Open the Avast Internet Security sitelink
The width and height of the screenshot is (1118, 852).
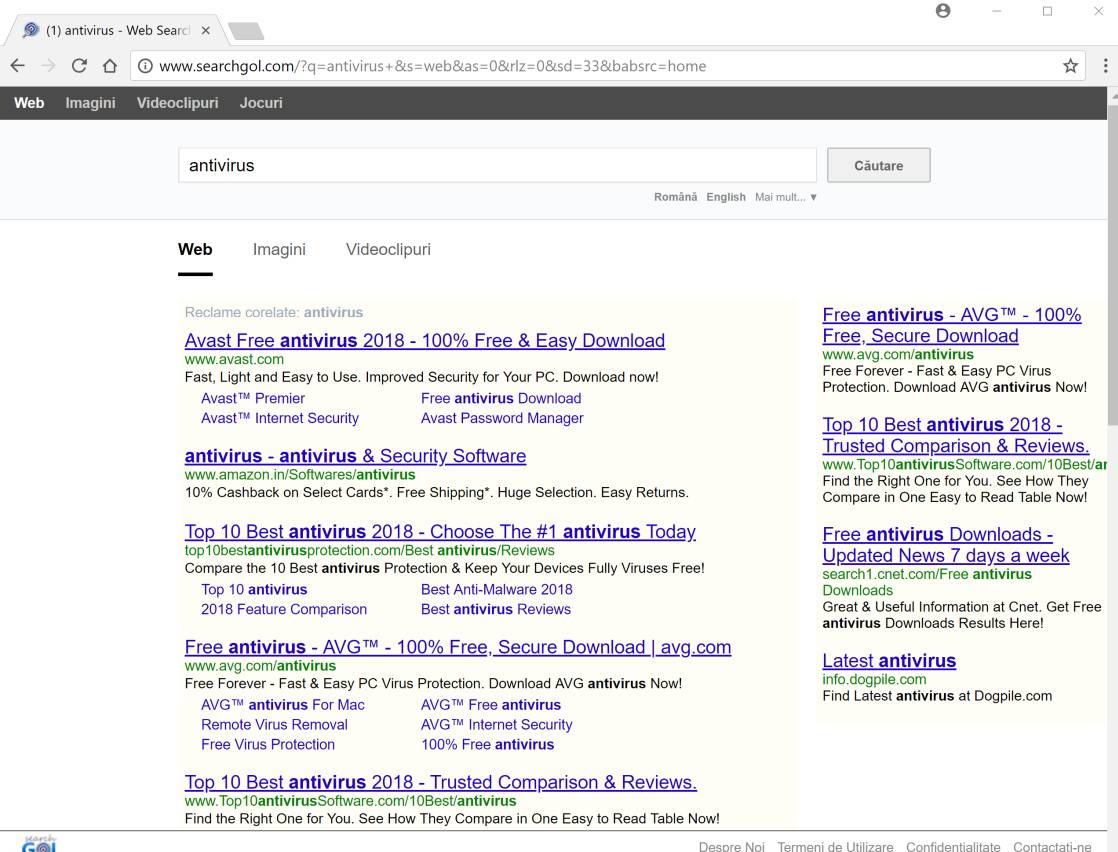click(280, 419)
